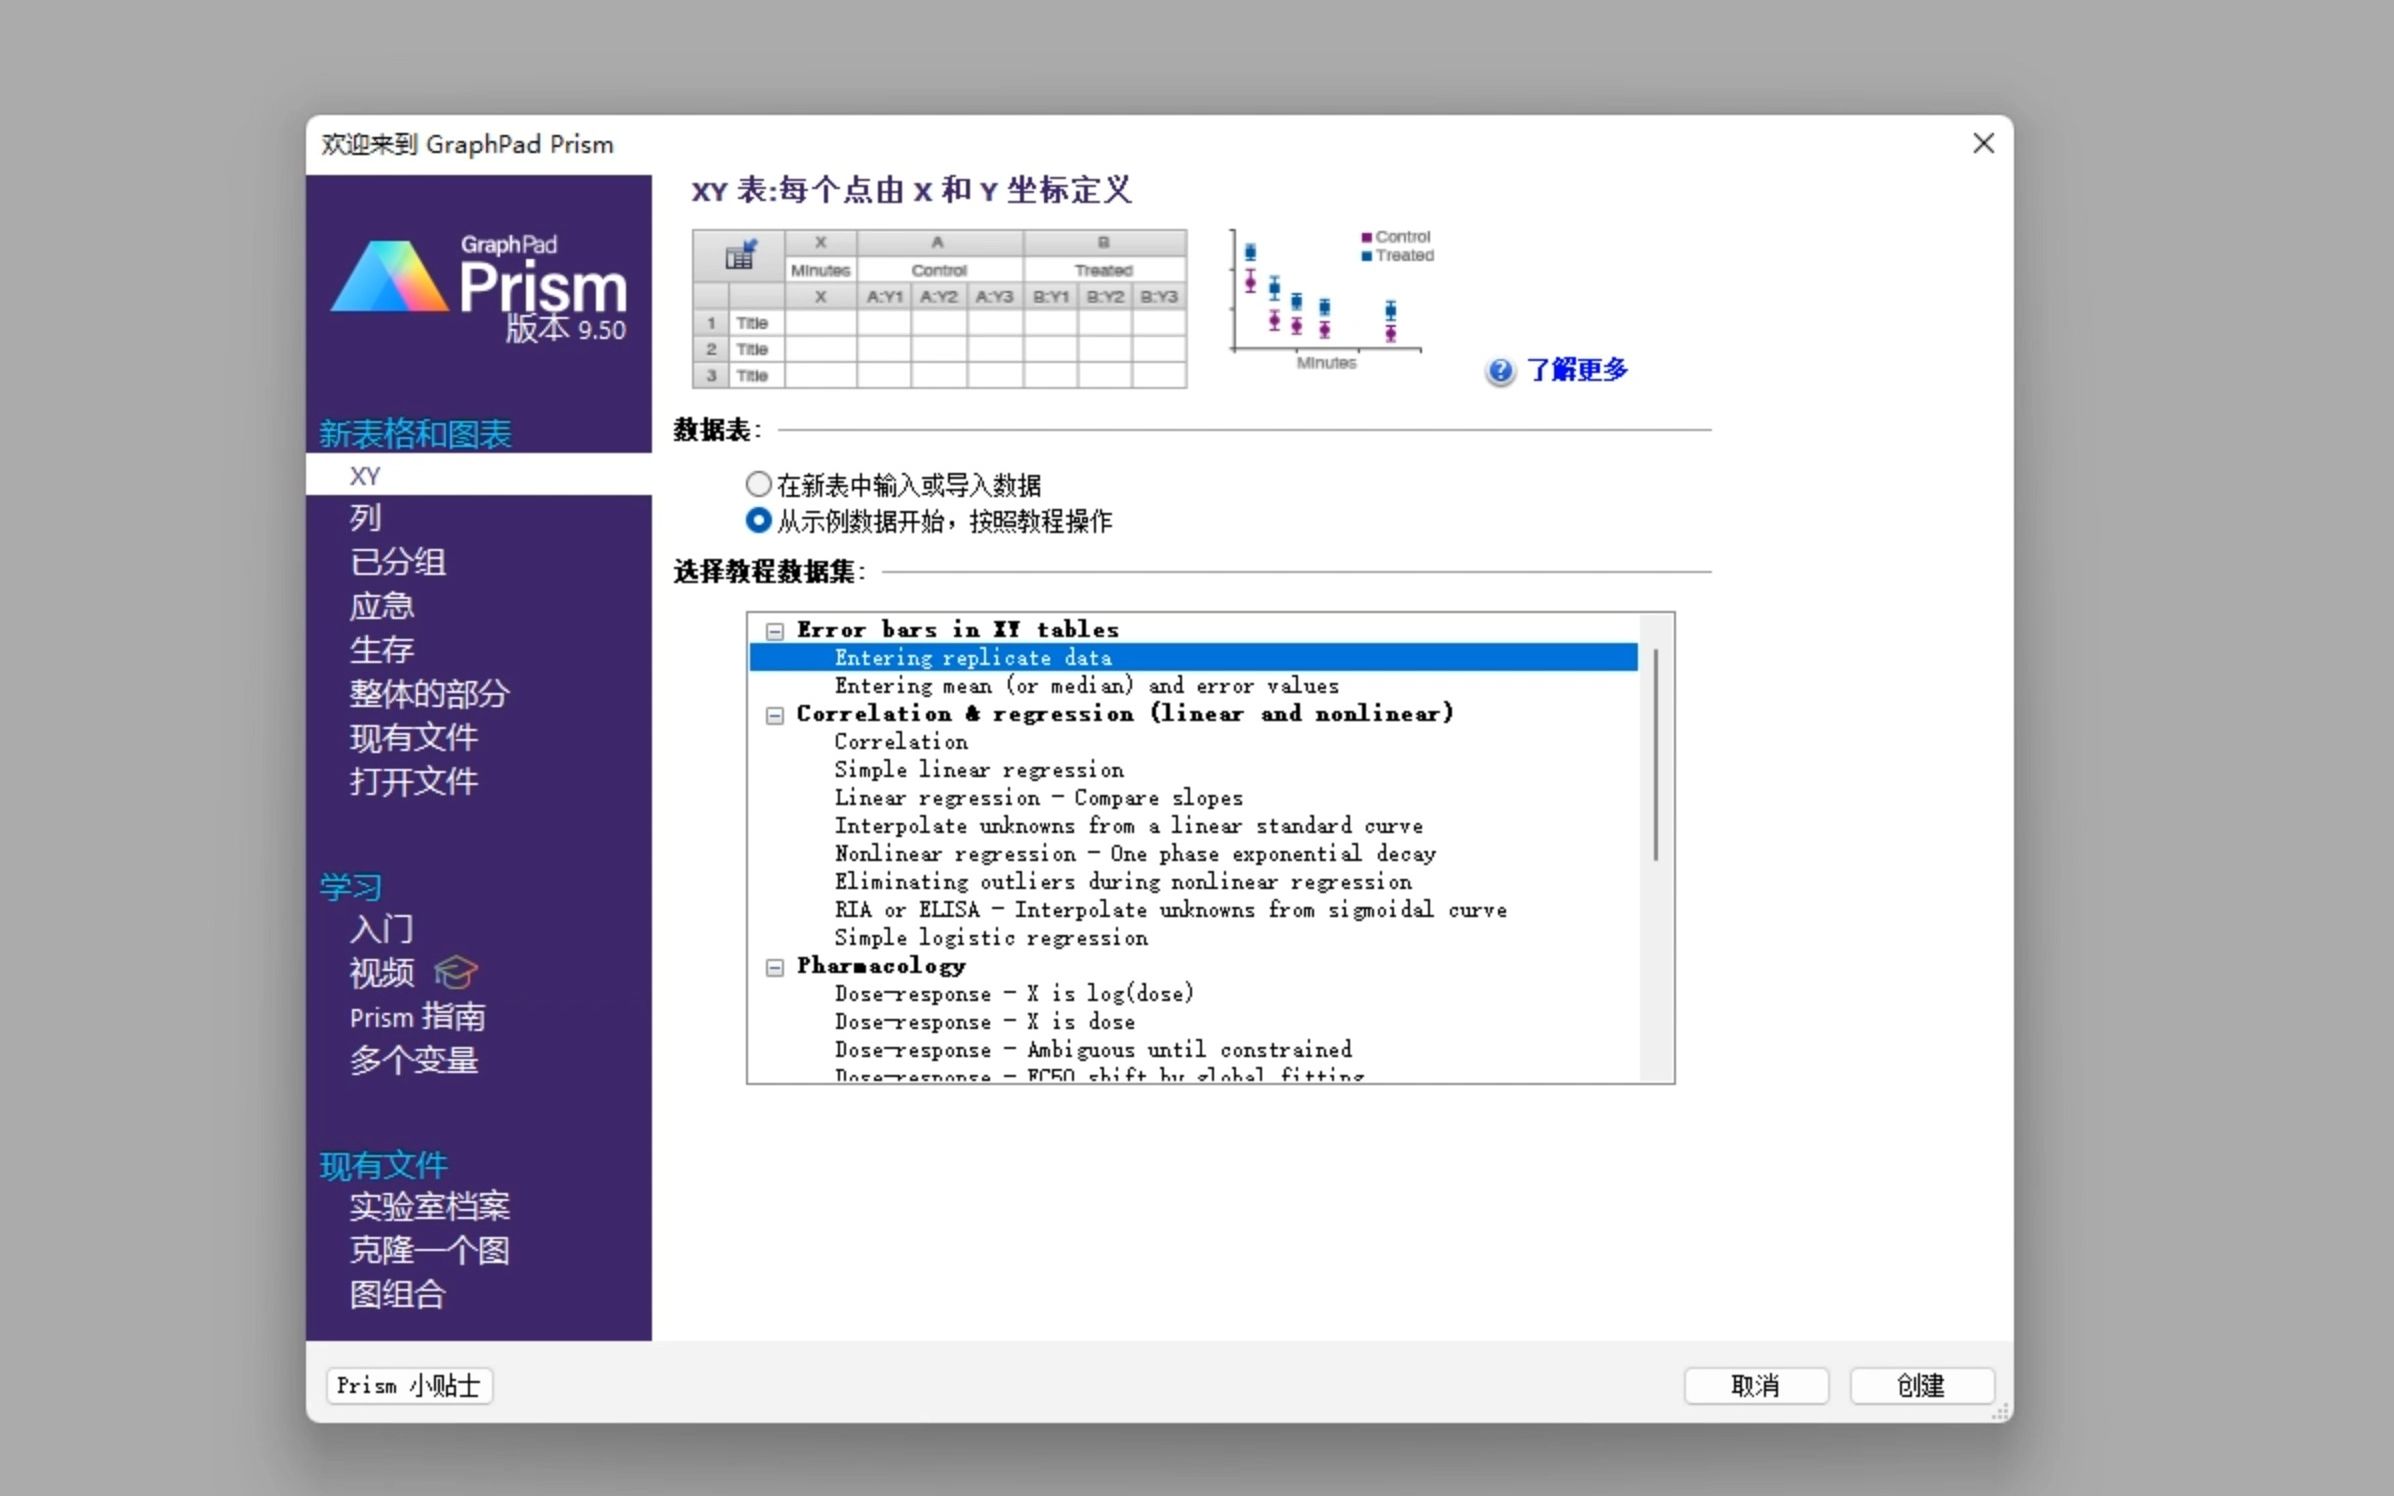The width and height of the screenshot is (2394, 1496).
Task: Select Interpolate unknowns from a linear standard curve
Action: pos(1129,826)
